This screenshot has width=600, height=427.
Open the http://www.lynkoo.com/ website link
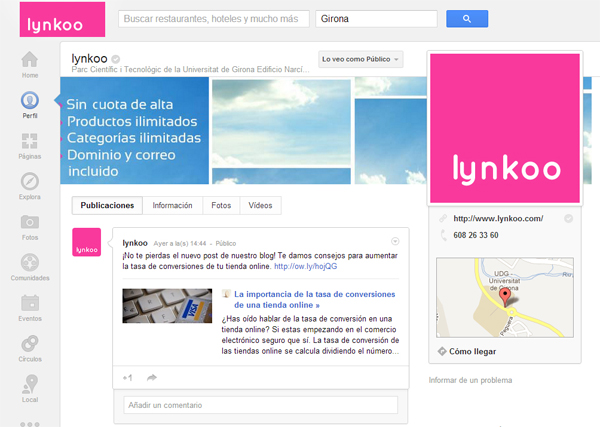[x=498, y=218]
